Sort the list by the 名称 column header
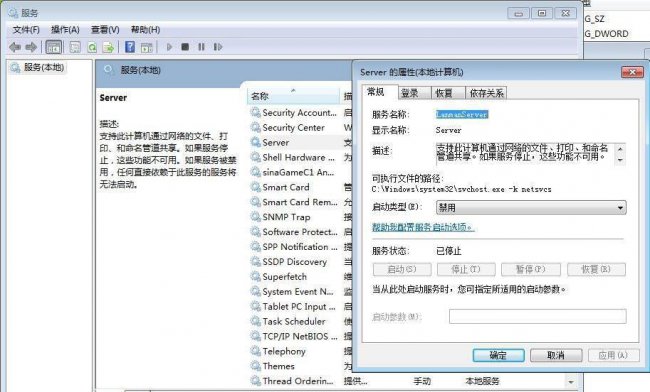 293,96
